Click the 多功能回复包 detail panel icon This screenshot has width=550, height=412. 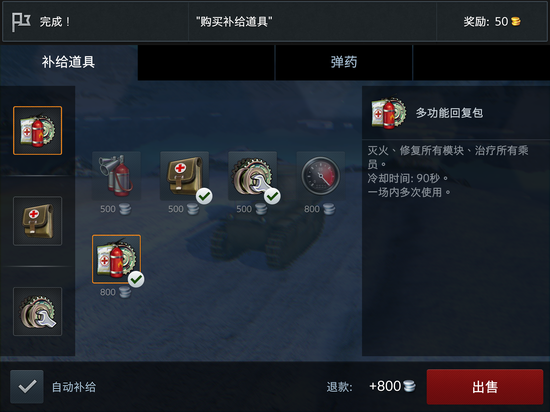pos(389,113)
